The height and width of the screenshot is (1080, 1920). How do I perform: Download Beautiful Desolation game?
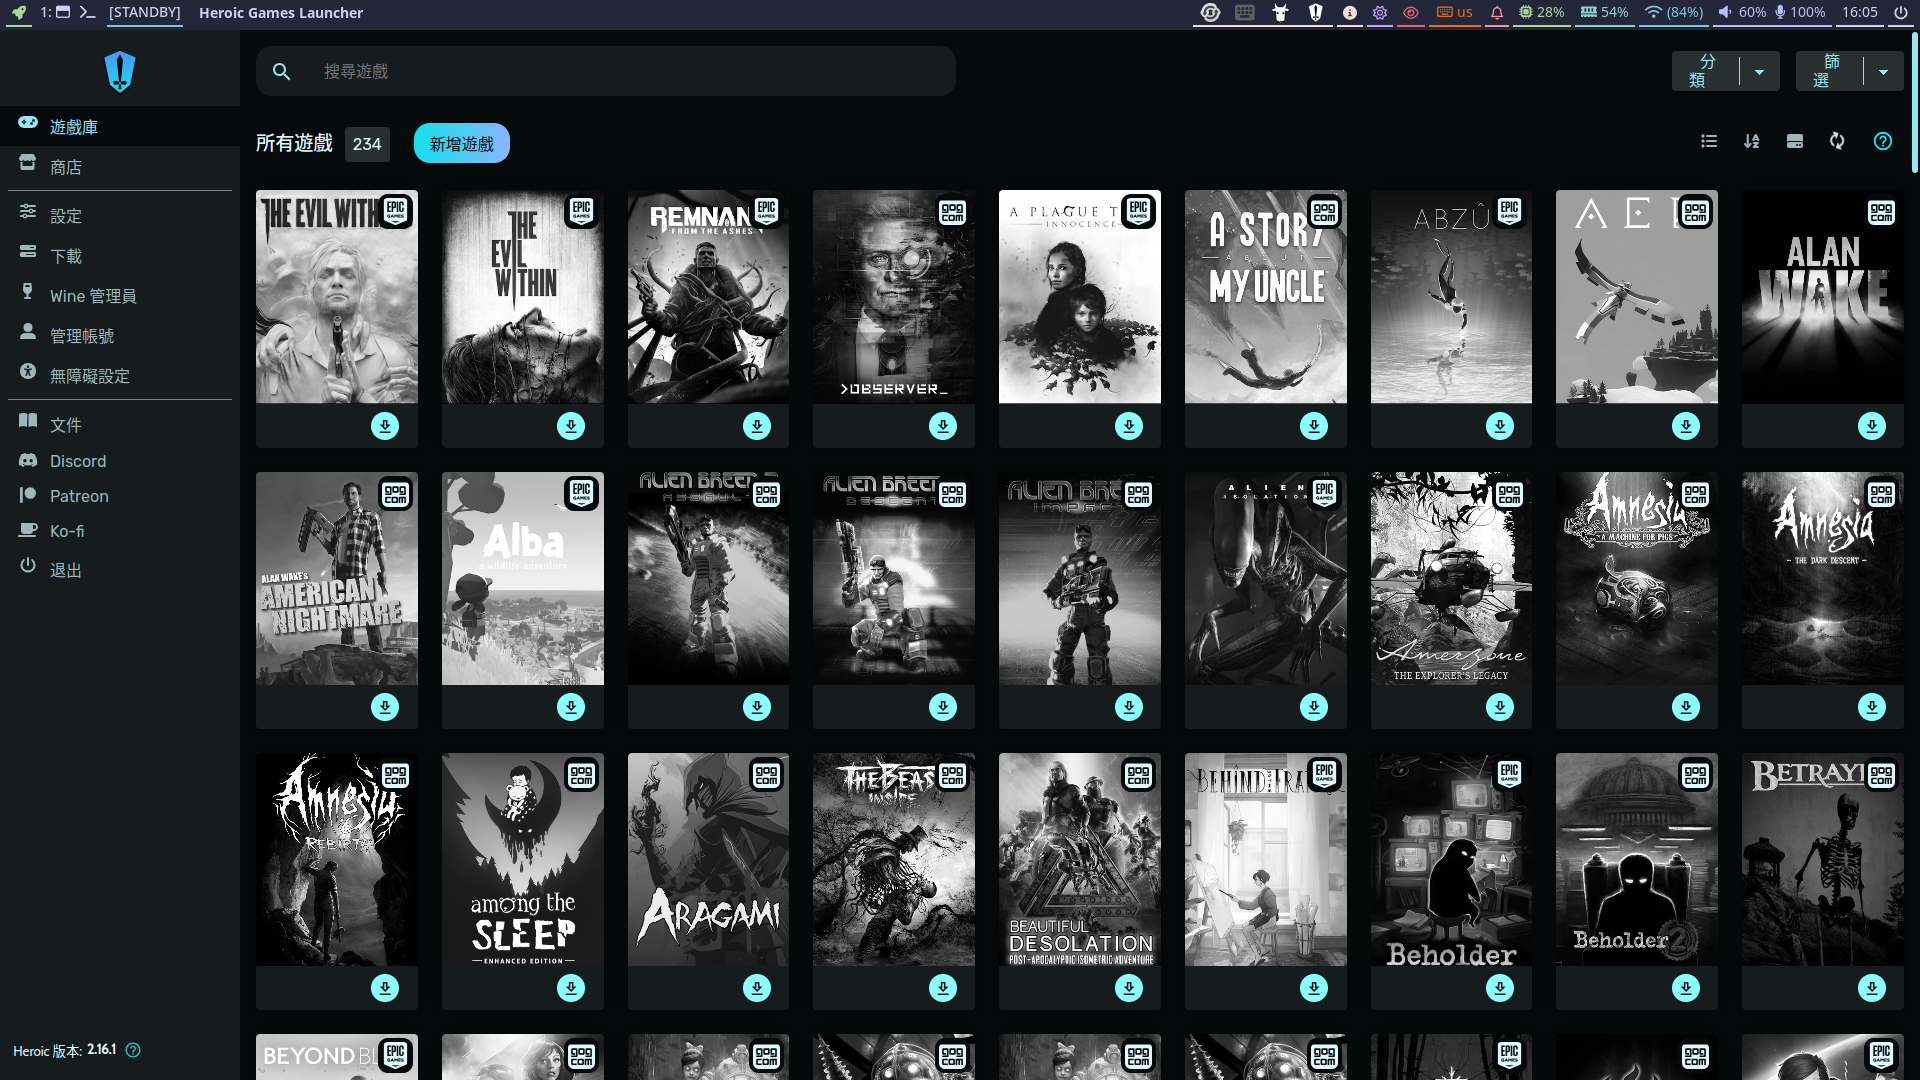[x=1129, y=988]
